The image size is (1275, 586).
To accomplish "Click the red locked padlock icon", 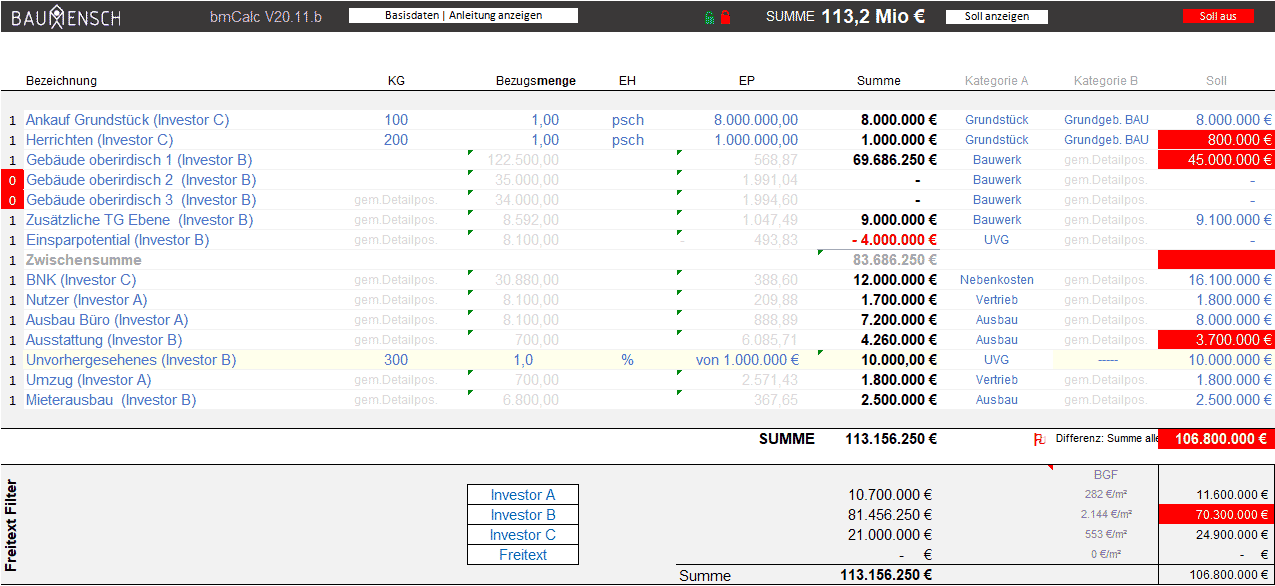I will point(724,17).
